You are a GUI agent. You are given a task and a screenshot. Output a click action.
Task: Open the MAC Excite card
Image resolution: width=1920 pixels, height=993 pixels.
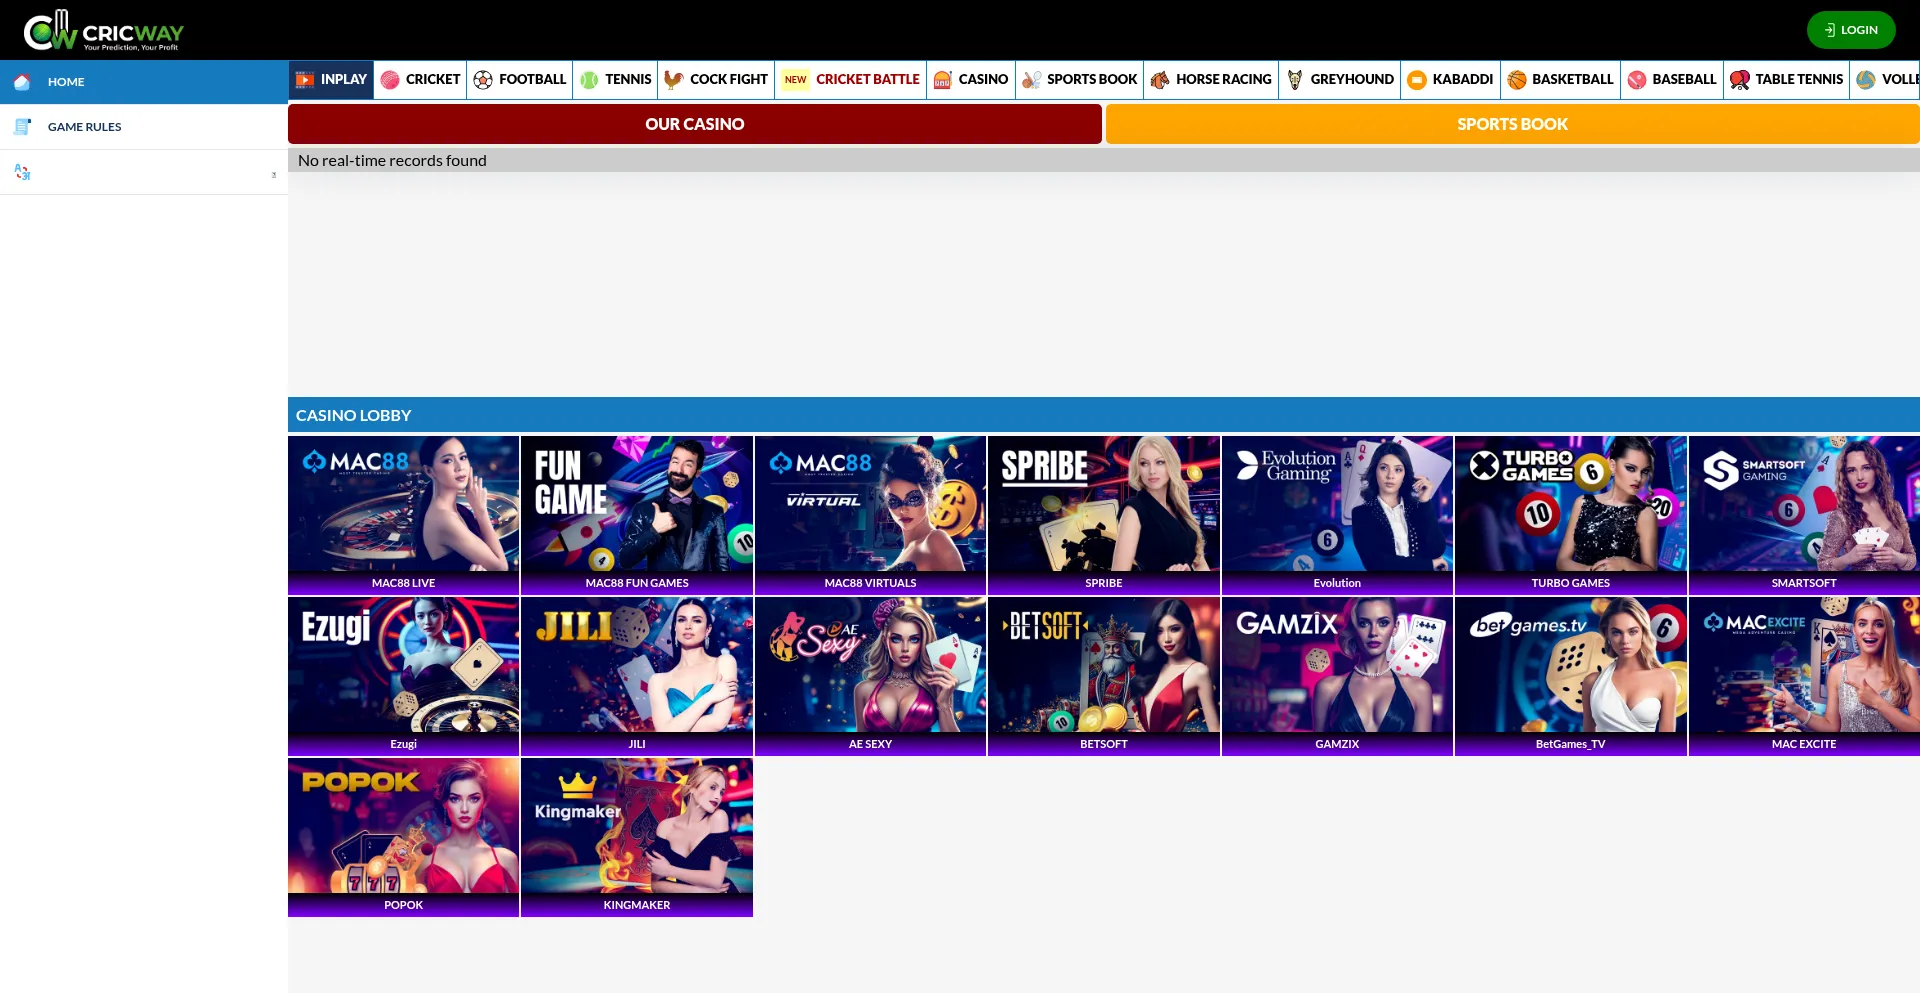click(x=1804, y=676)
